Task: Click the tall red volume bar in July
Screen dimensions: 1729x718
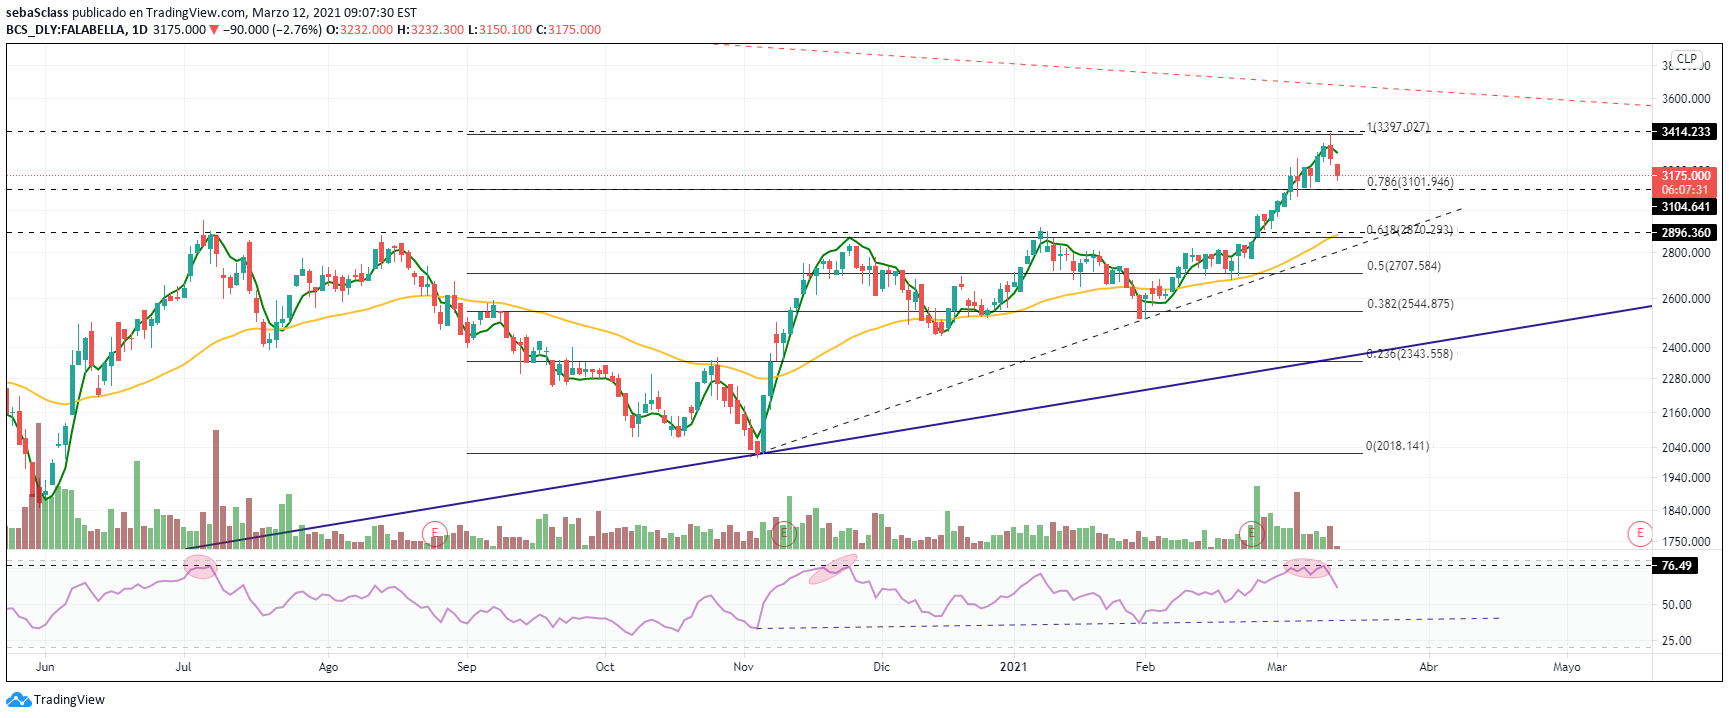Action: tap(216, 489)
